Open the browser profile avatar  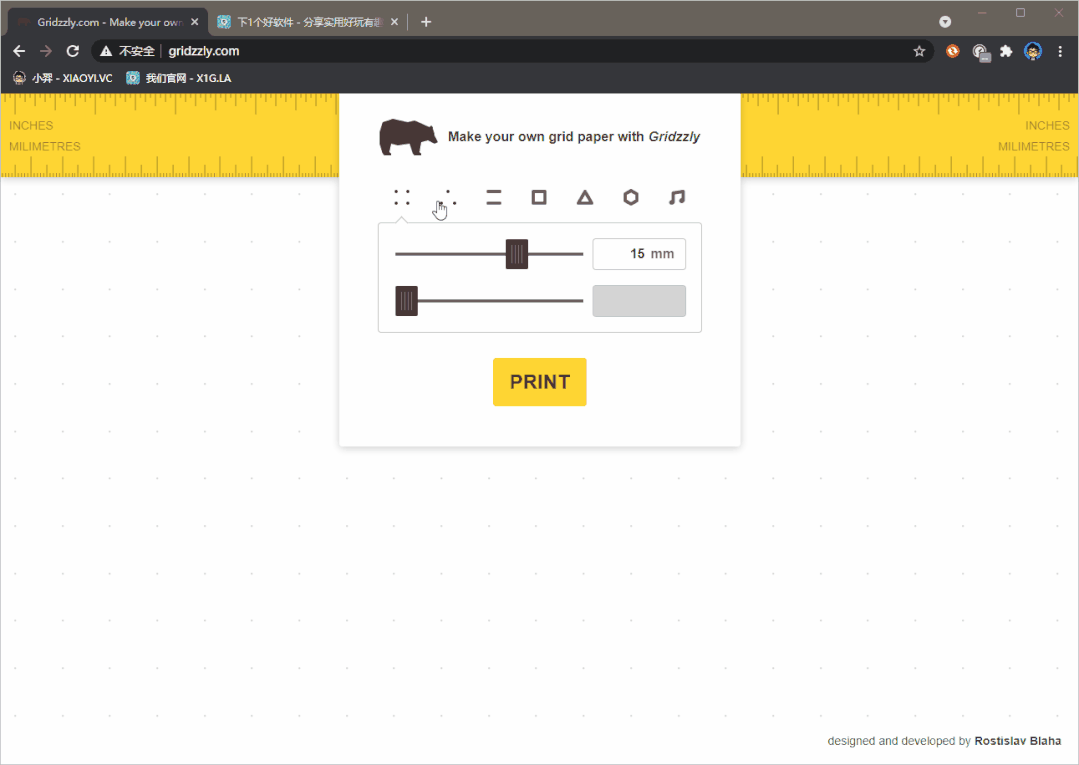point(1033,51)
